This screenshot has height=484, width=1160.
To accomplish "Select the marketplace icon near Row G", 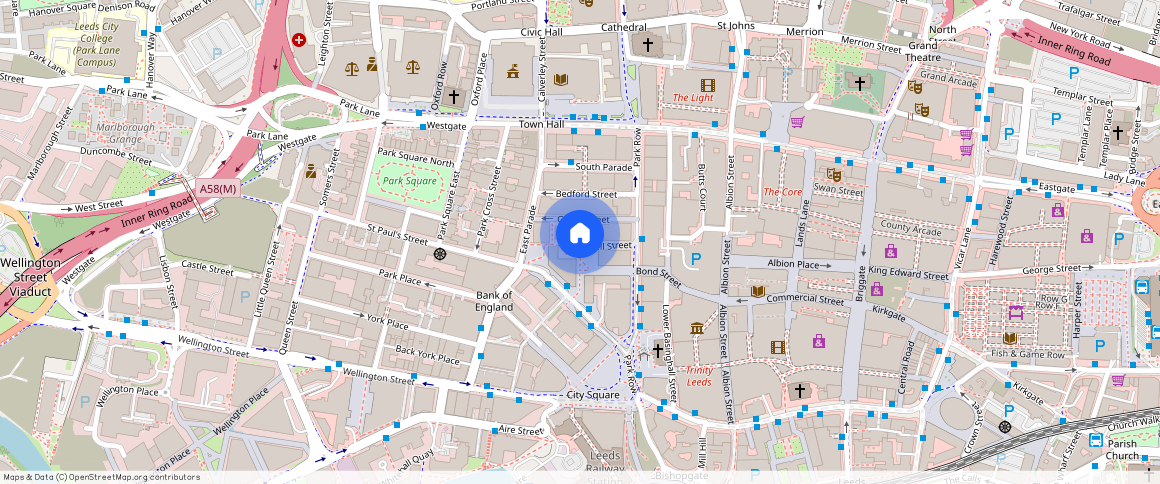I will click(x=1016, y=313).
